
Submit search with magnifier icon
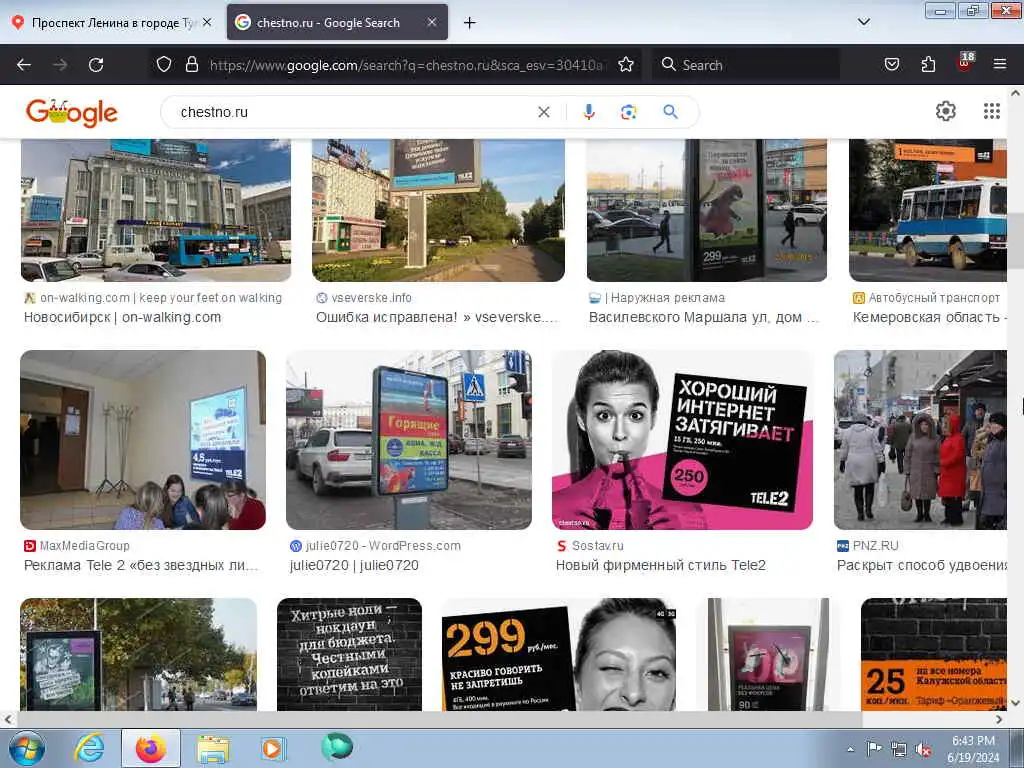pyautogui.click(x=670, y=112)
